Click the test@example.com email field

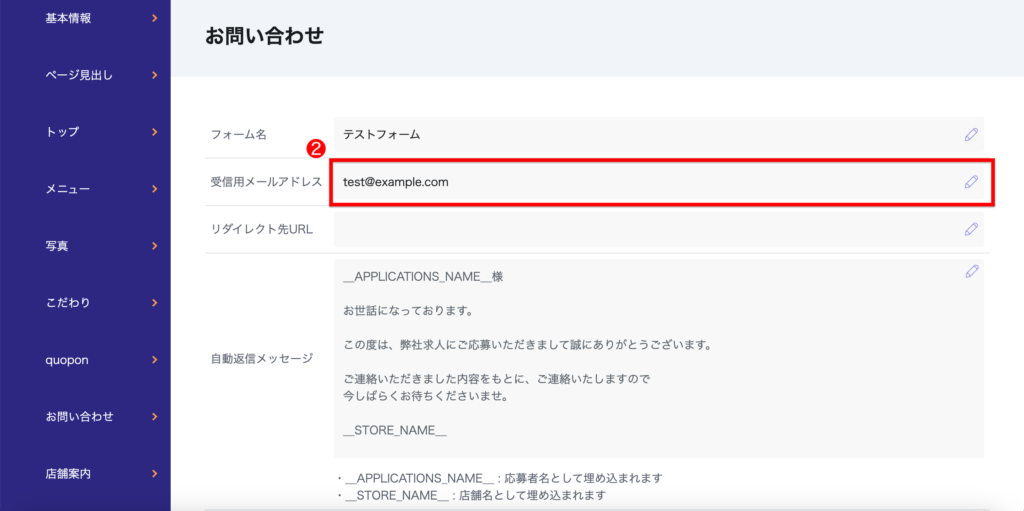[640, 182]
